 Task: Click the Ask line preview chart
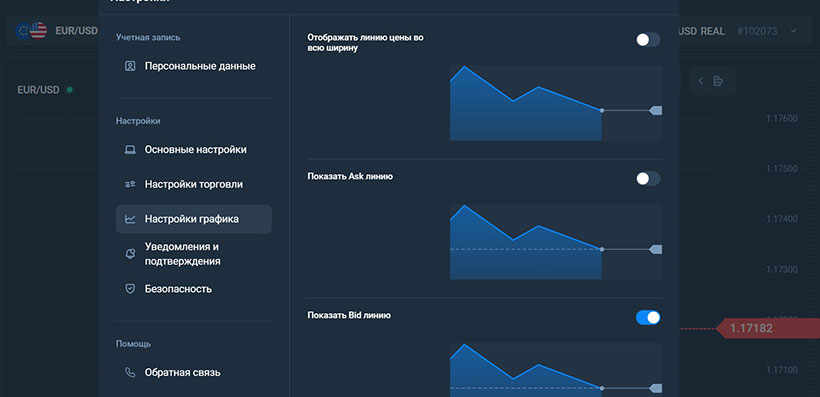pyautogui.click(x=556, y=242)
